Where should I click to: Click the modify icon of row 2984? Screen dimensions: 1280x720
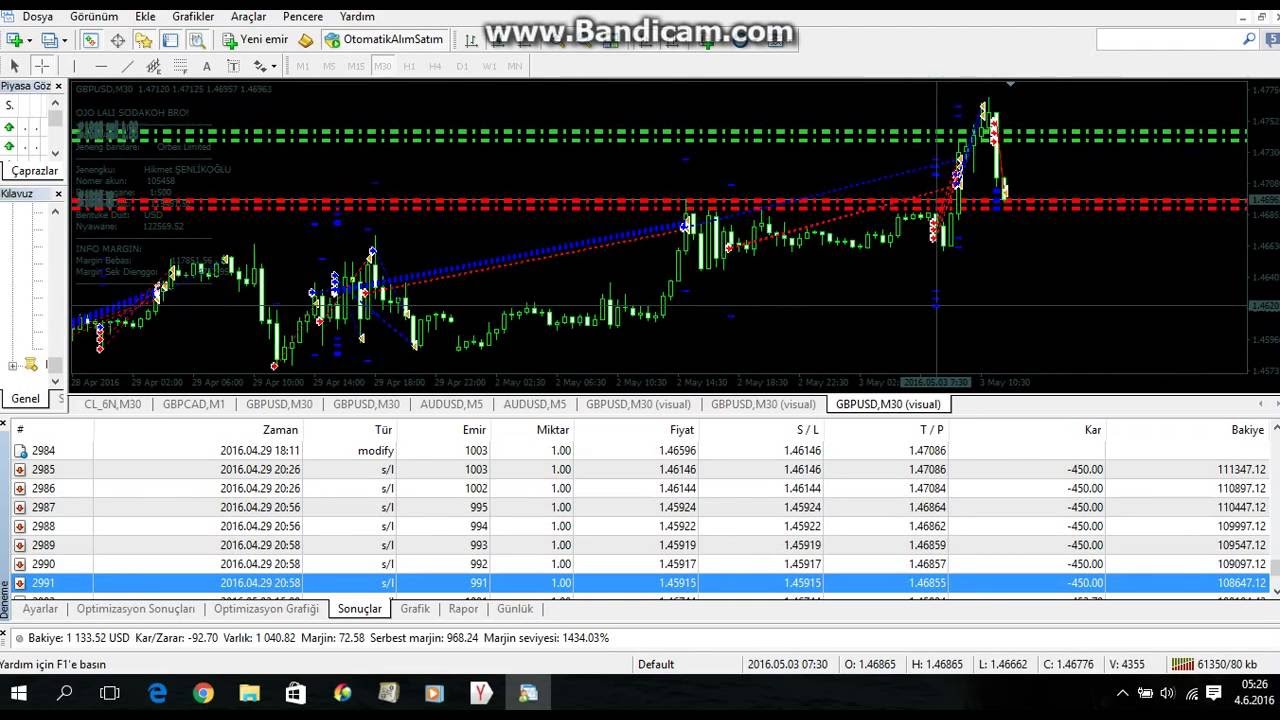20,451
